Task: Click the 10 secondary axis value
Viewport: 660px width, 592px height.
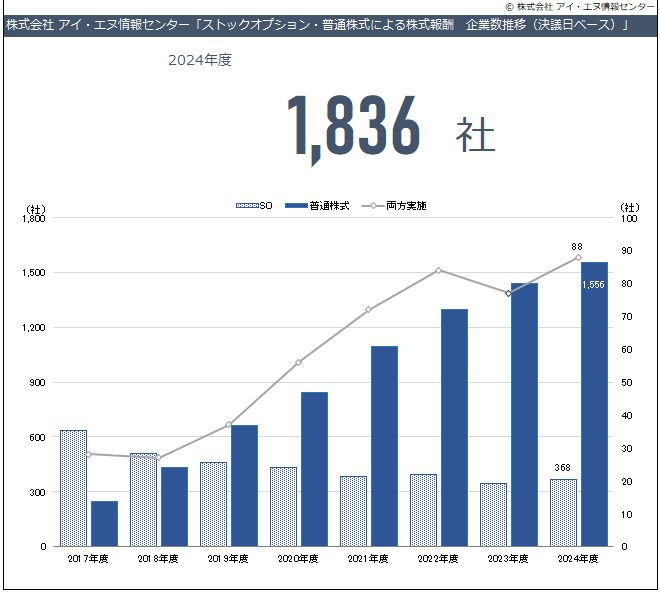Action: [627, 515]
